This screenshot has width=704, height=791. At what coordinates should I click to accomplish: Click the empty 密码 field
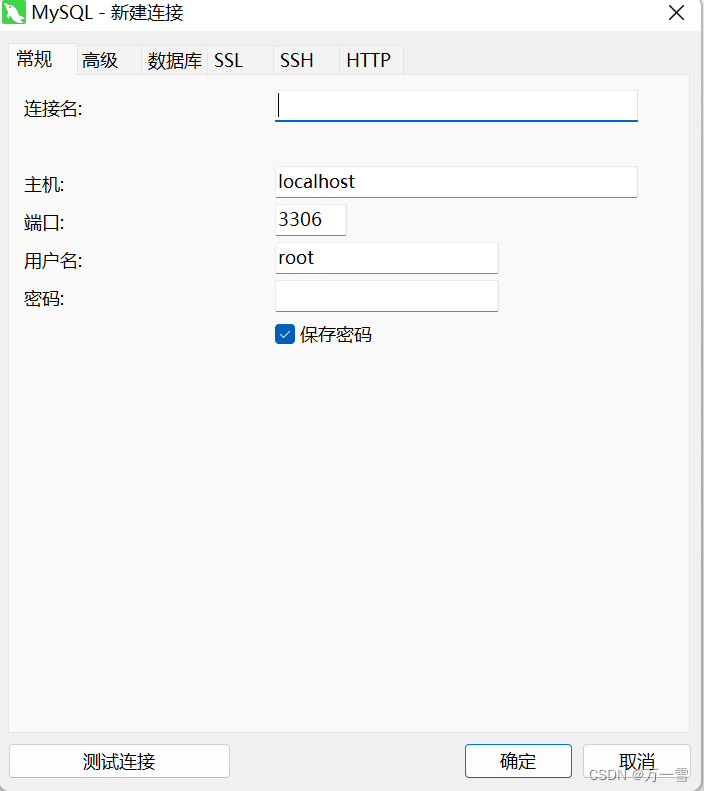[387, 296]
